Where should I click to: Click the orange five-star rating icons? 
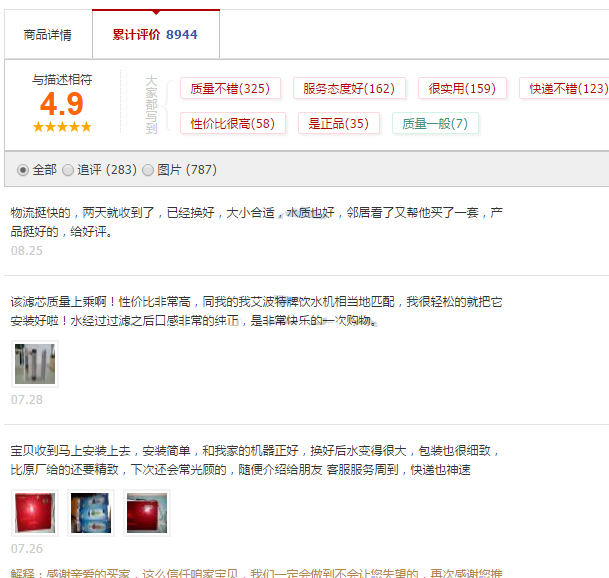tap(62, 127)
